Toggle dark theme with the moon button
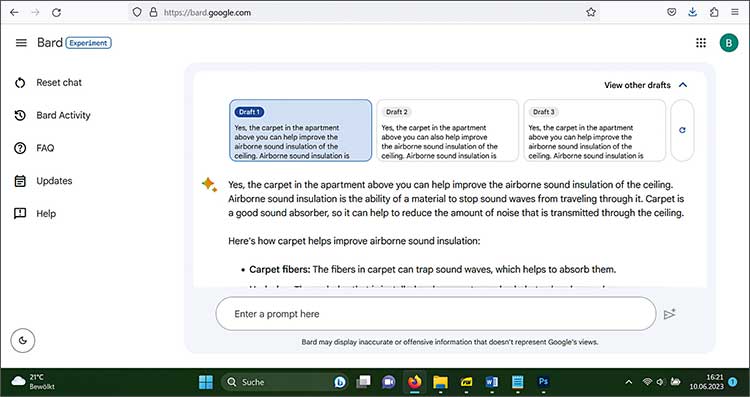Viewport: 750px width, 397px height. [23, 341]
